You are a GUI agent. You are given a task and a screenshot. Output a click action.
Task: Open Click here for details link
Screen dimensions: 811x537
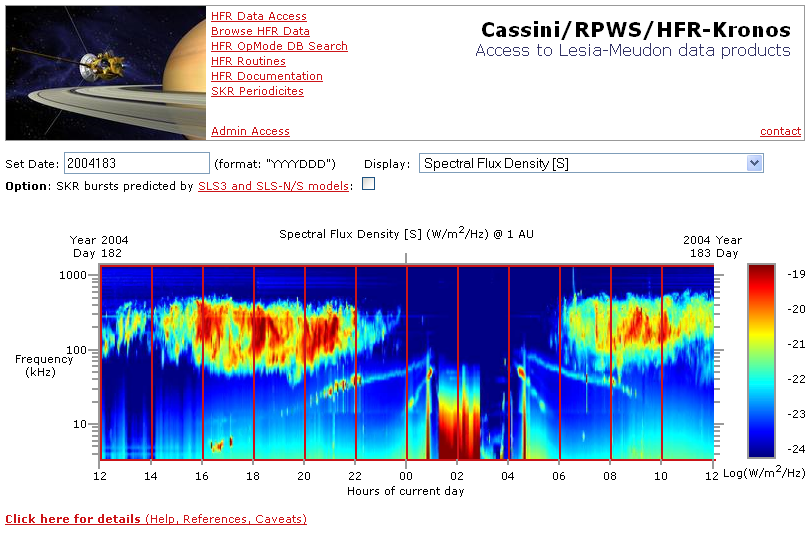click(x=155, y=519)
